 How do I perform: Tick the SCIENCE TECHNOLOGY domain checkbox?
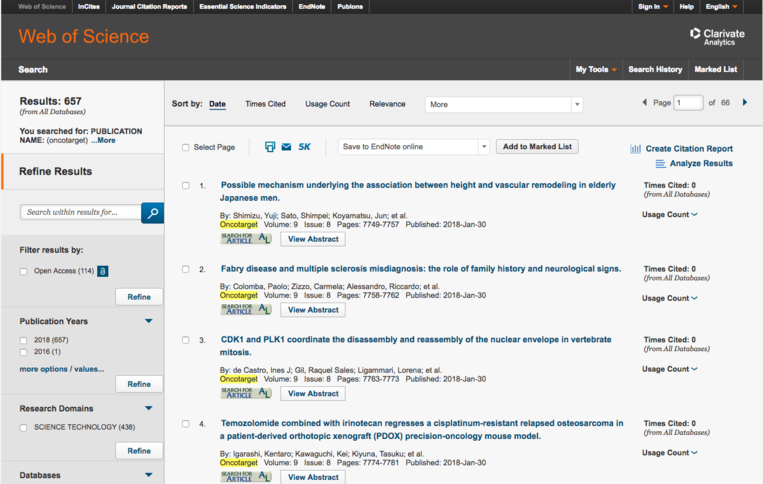coord(23,428)
